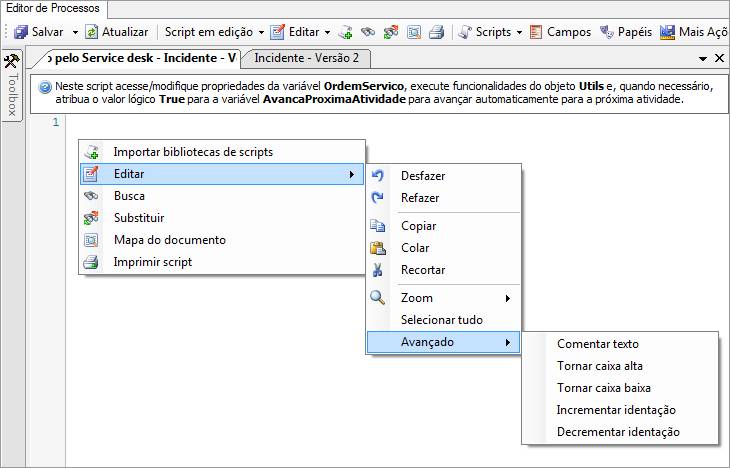This screenshot has width=730, height=468.
Task: Choose Selecionar tudo in submenu
Action: click(443, 320)
